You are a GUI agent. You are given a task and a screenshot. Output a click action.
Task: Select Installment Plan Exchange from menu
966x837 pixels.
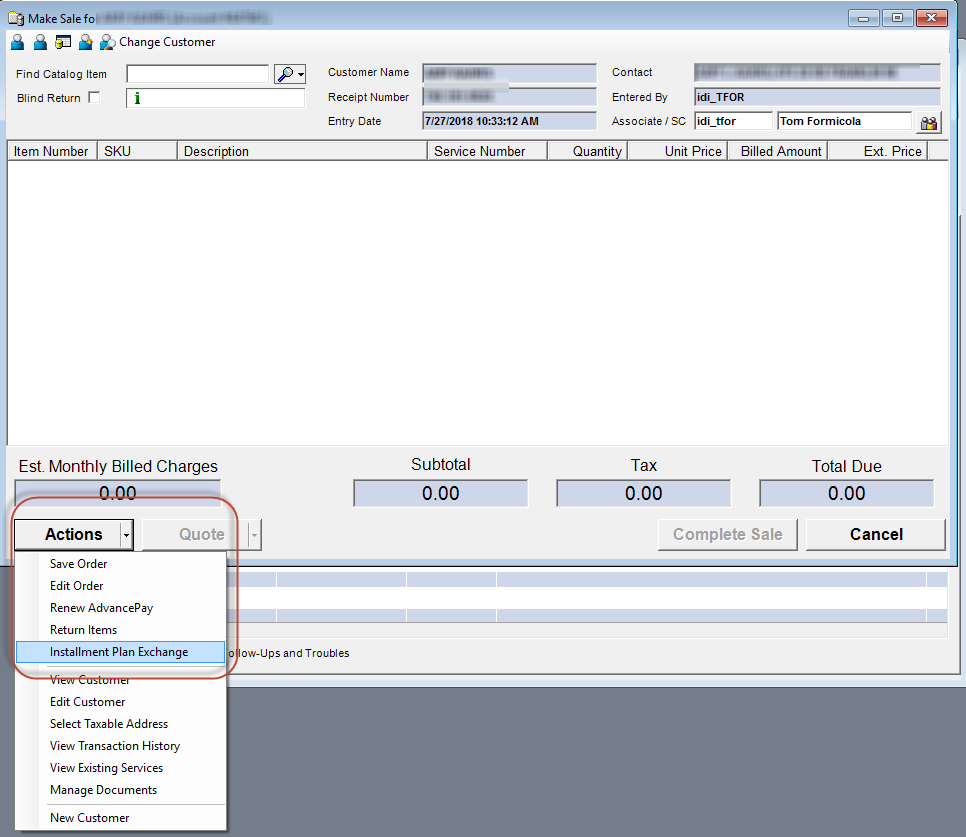pyautogui.click(x=119, y=652)
